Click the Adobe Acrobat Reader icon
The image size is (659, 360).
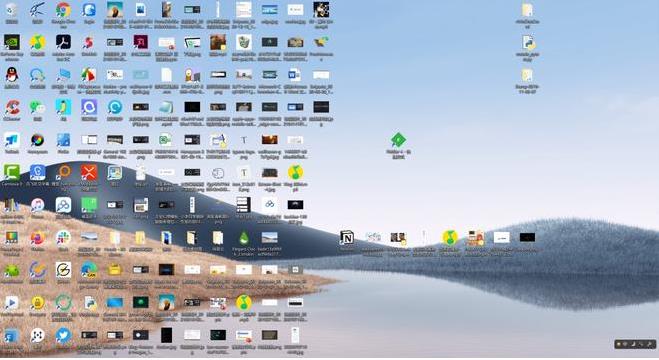click(63, 42)
